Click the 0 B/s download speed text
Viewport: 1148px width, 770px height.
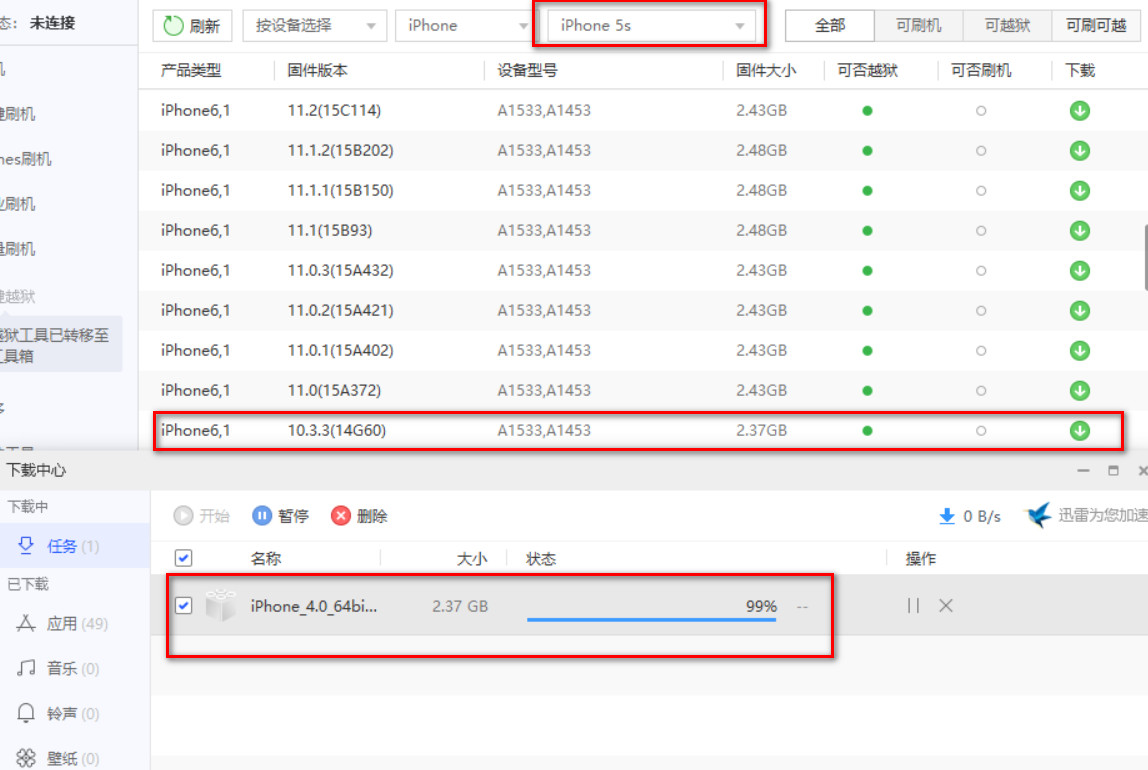(x=982, y=517)
